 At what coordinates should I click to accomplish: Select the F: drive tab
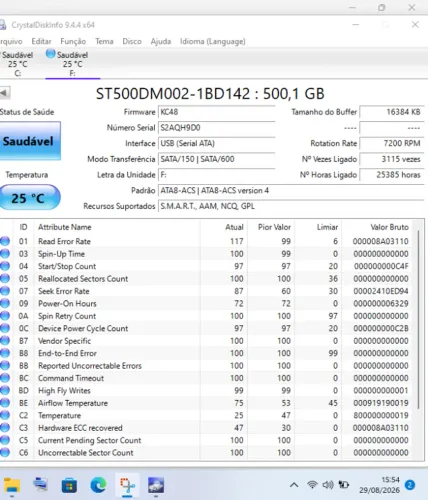(72, 64)
